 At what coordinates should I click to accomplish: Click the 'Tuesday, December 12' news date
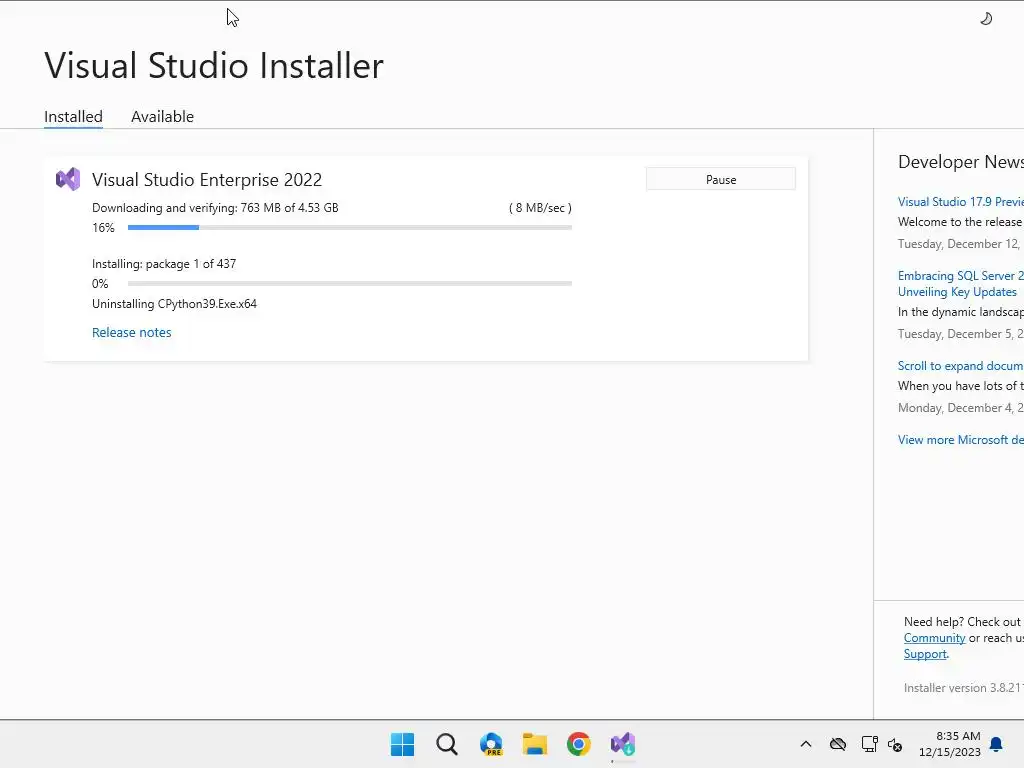click(x=959, y=244)
